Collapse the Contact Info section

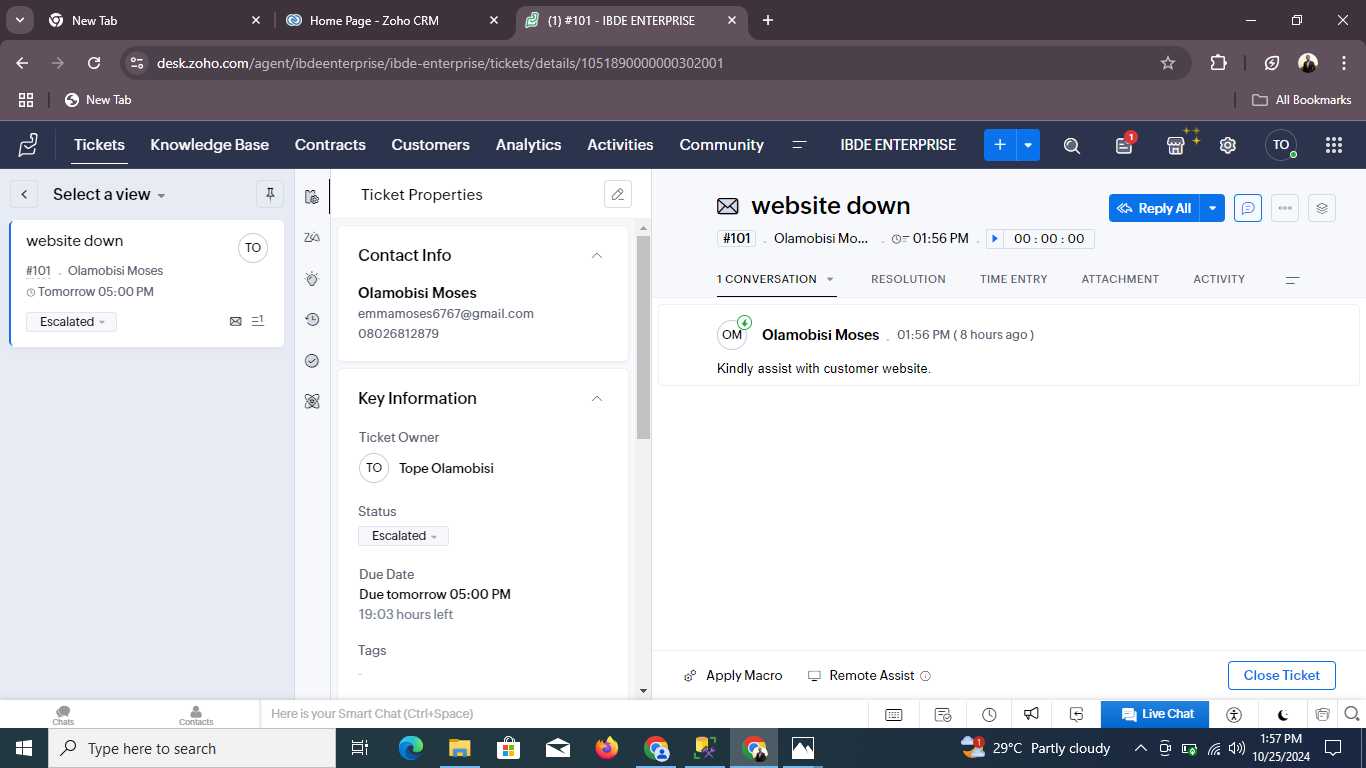[x=597, y=256]
